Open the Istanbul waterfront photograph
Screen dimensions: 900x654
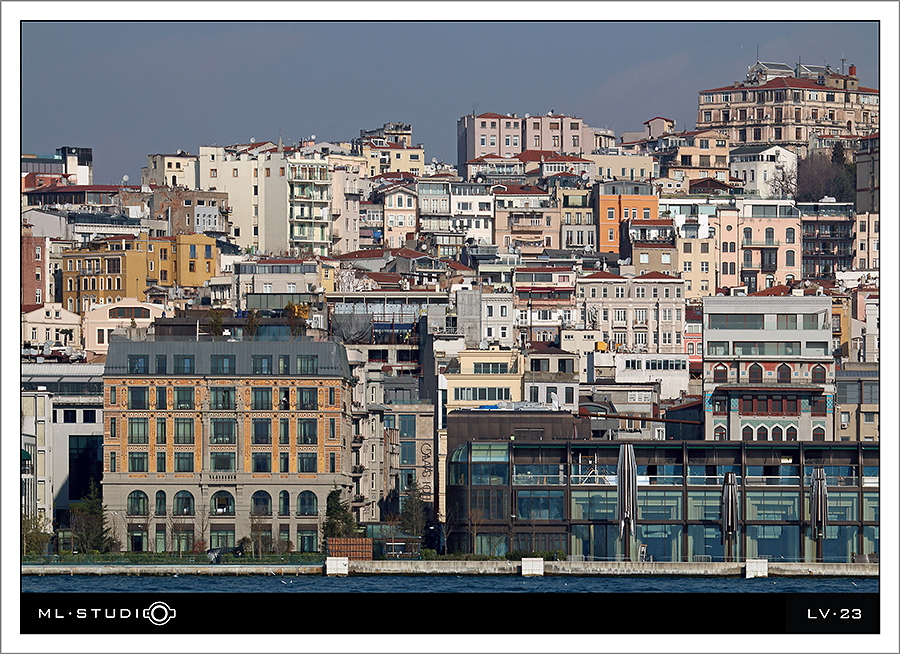click(450, 307)
